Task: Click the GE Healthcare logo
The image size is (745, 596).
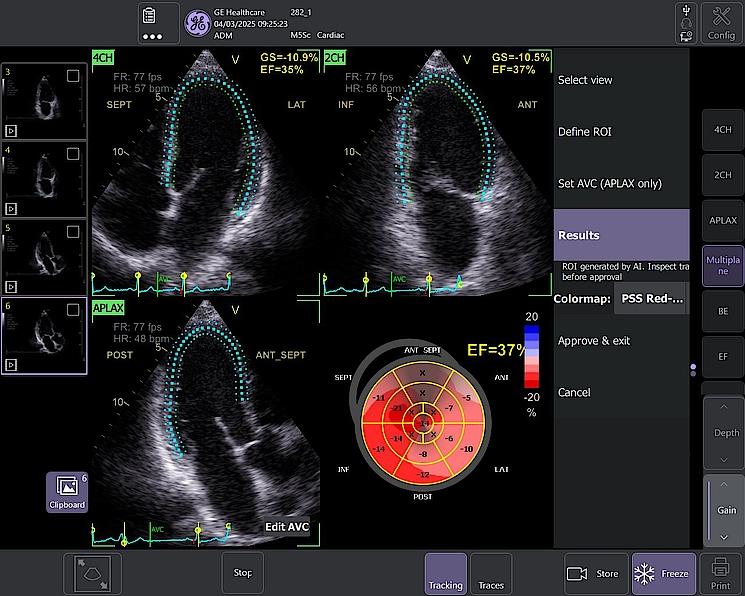Action: pyautogui.click(x=197, y=23)
